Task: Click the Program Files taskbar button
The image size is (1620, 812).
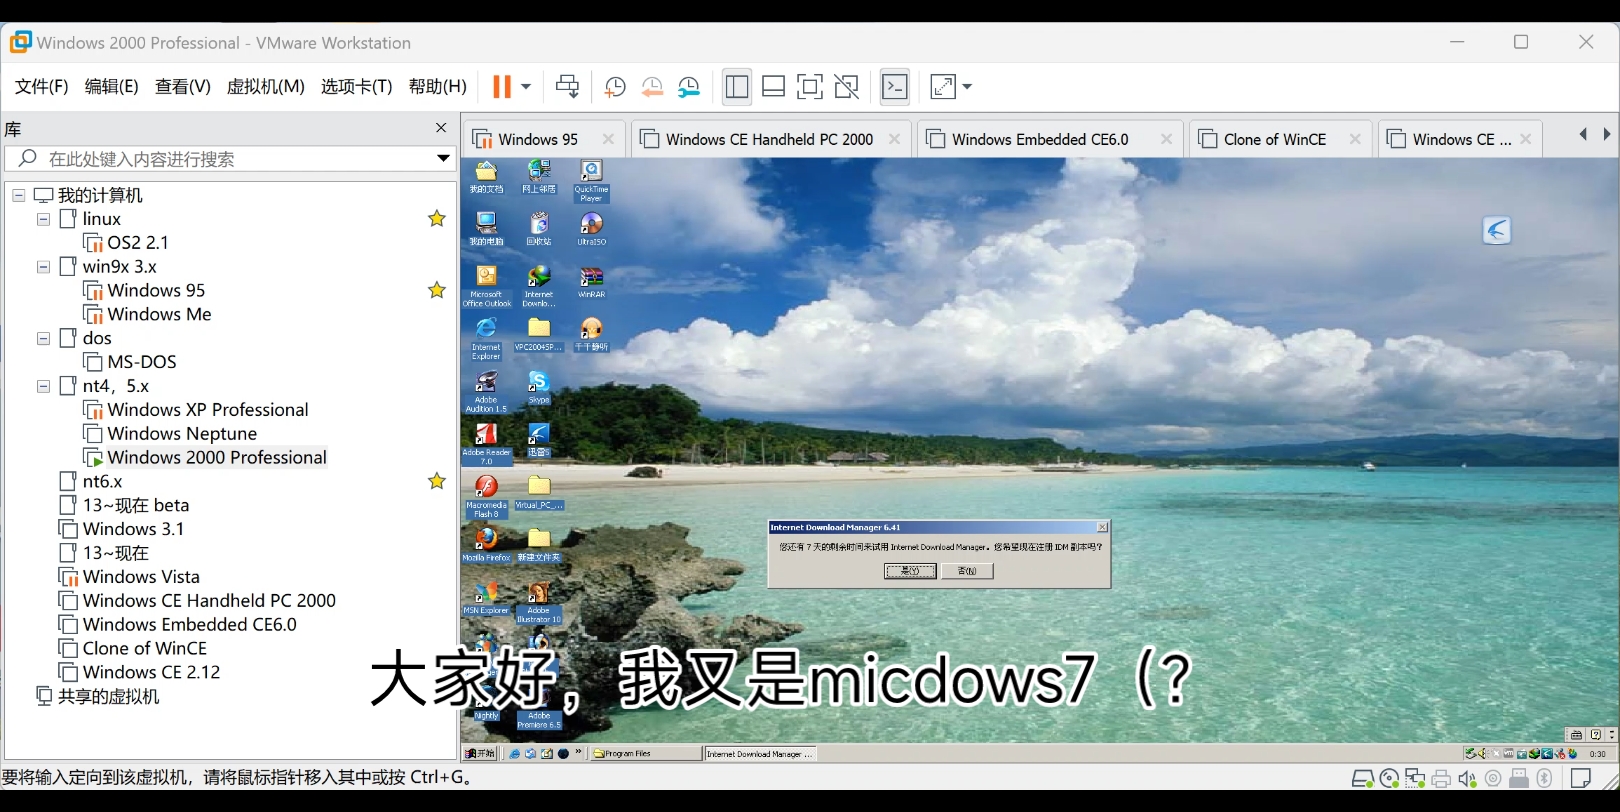Action: [x=646, y=754]
